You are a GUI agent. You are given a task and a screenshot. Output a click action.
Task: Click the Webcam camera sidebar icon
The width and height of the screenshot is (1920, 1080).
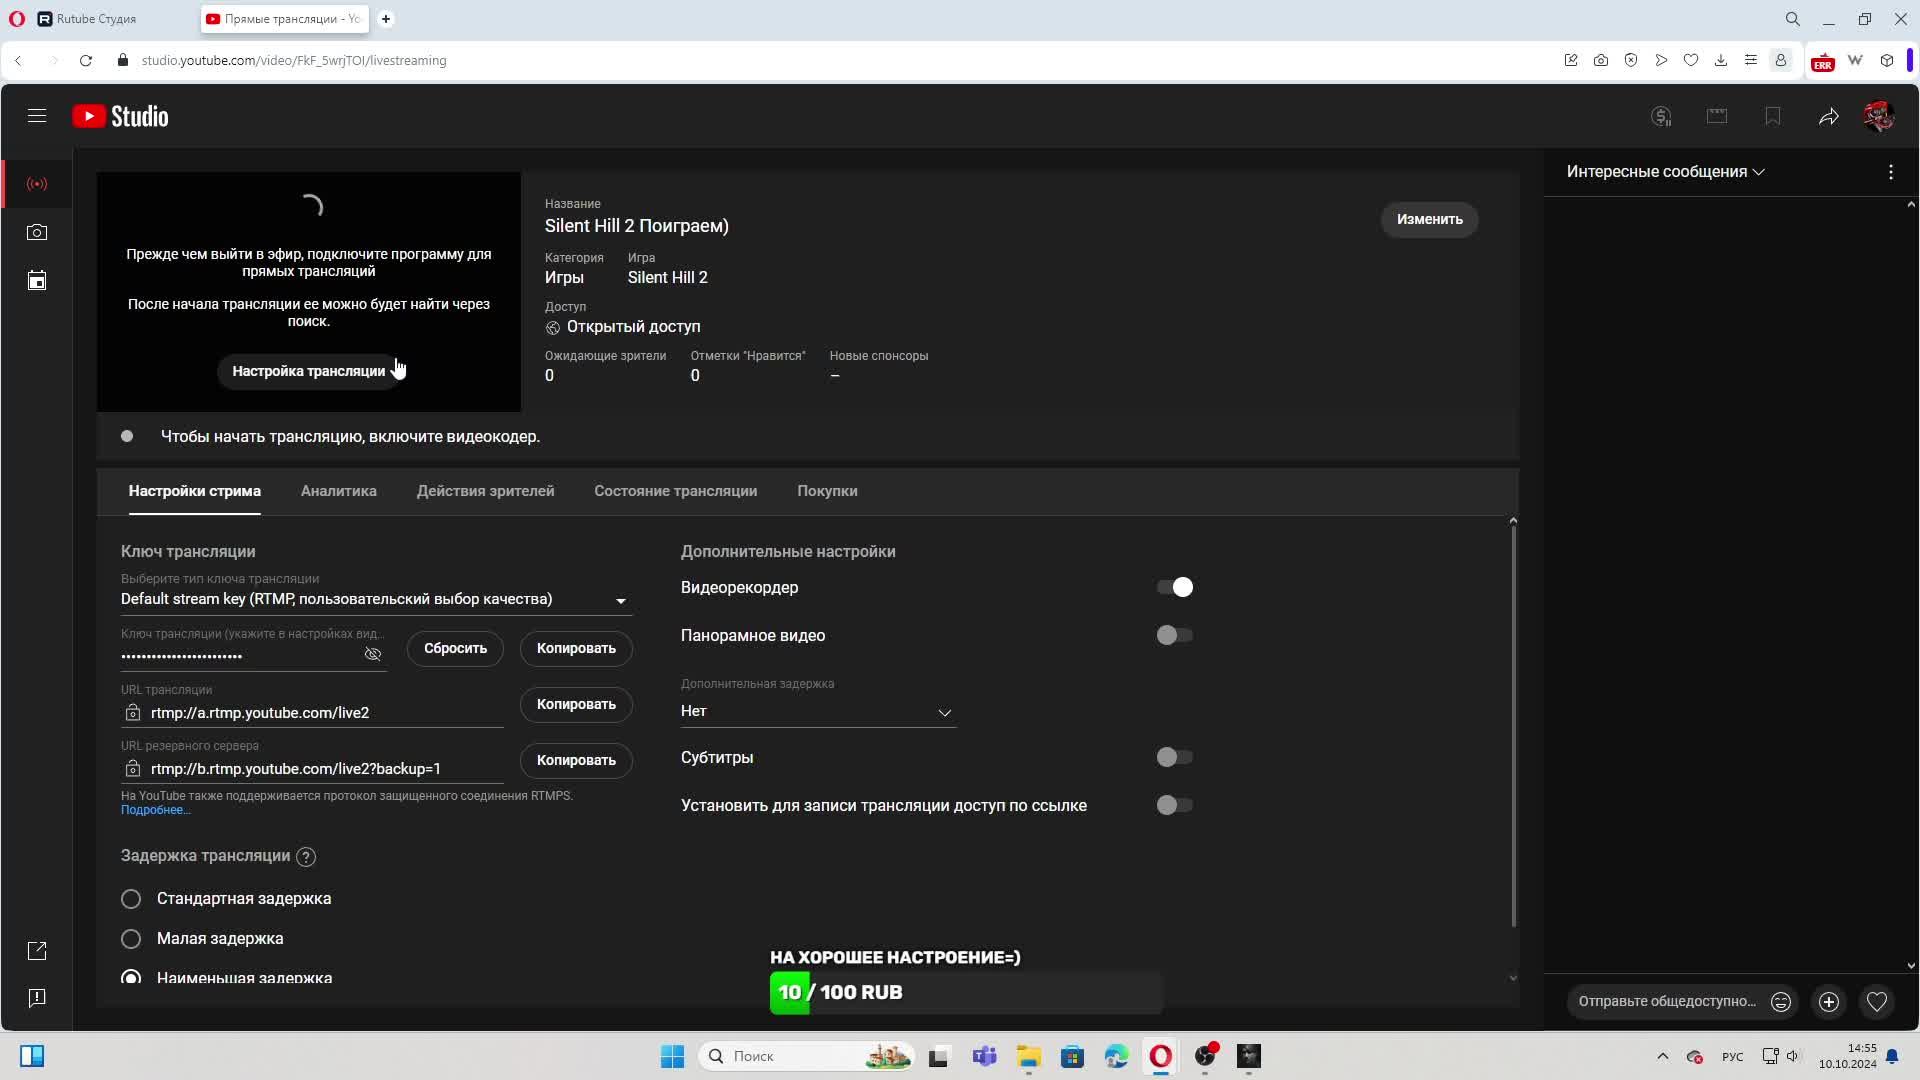coord(37,232)
